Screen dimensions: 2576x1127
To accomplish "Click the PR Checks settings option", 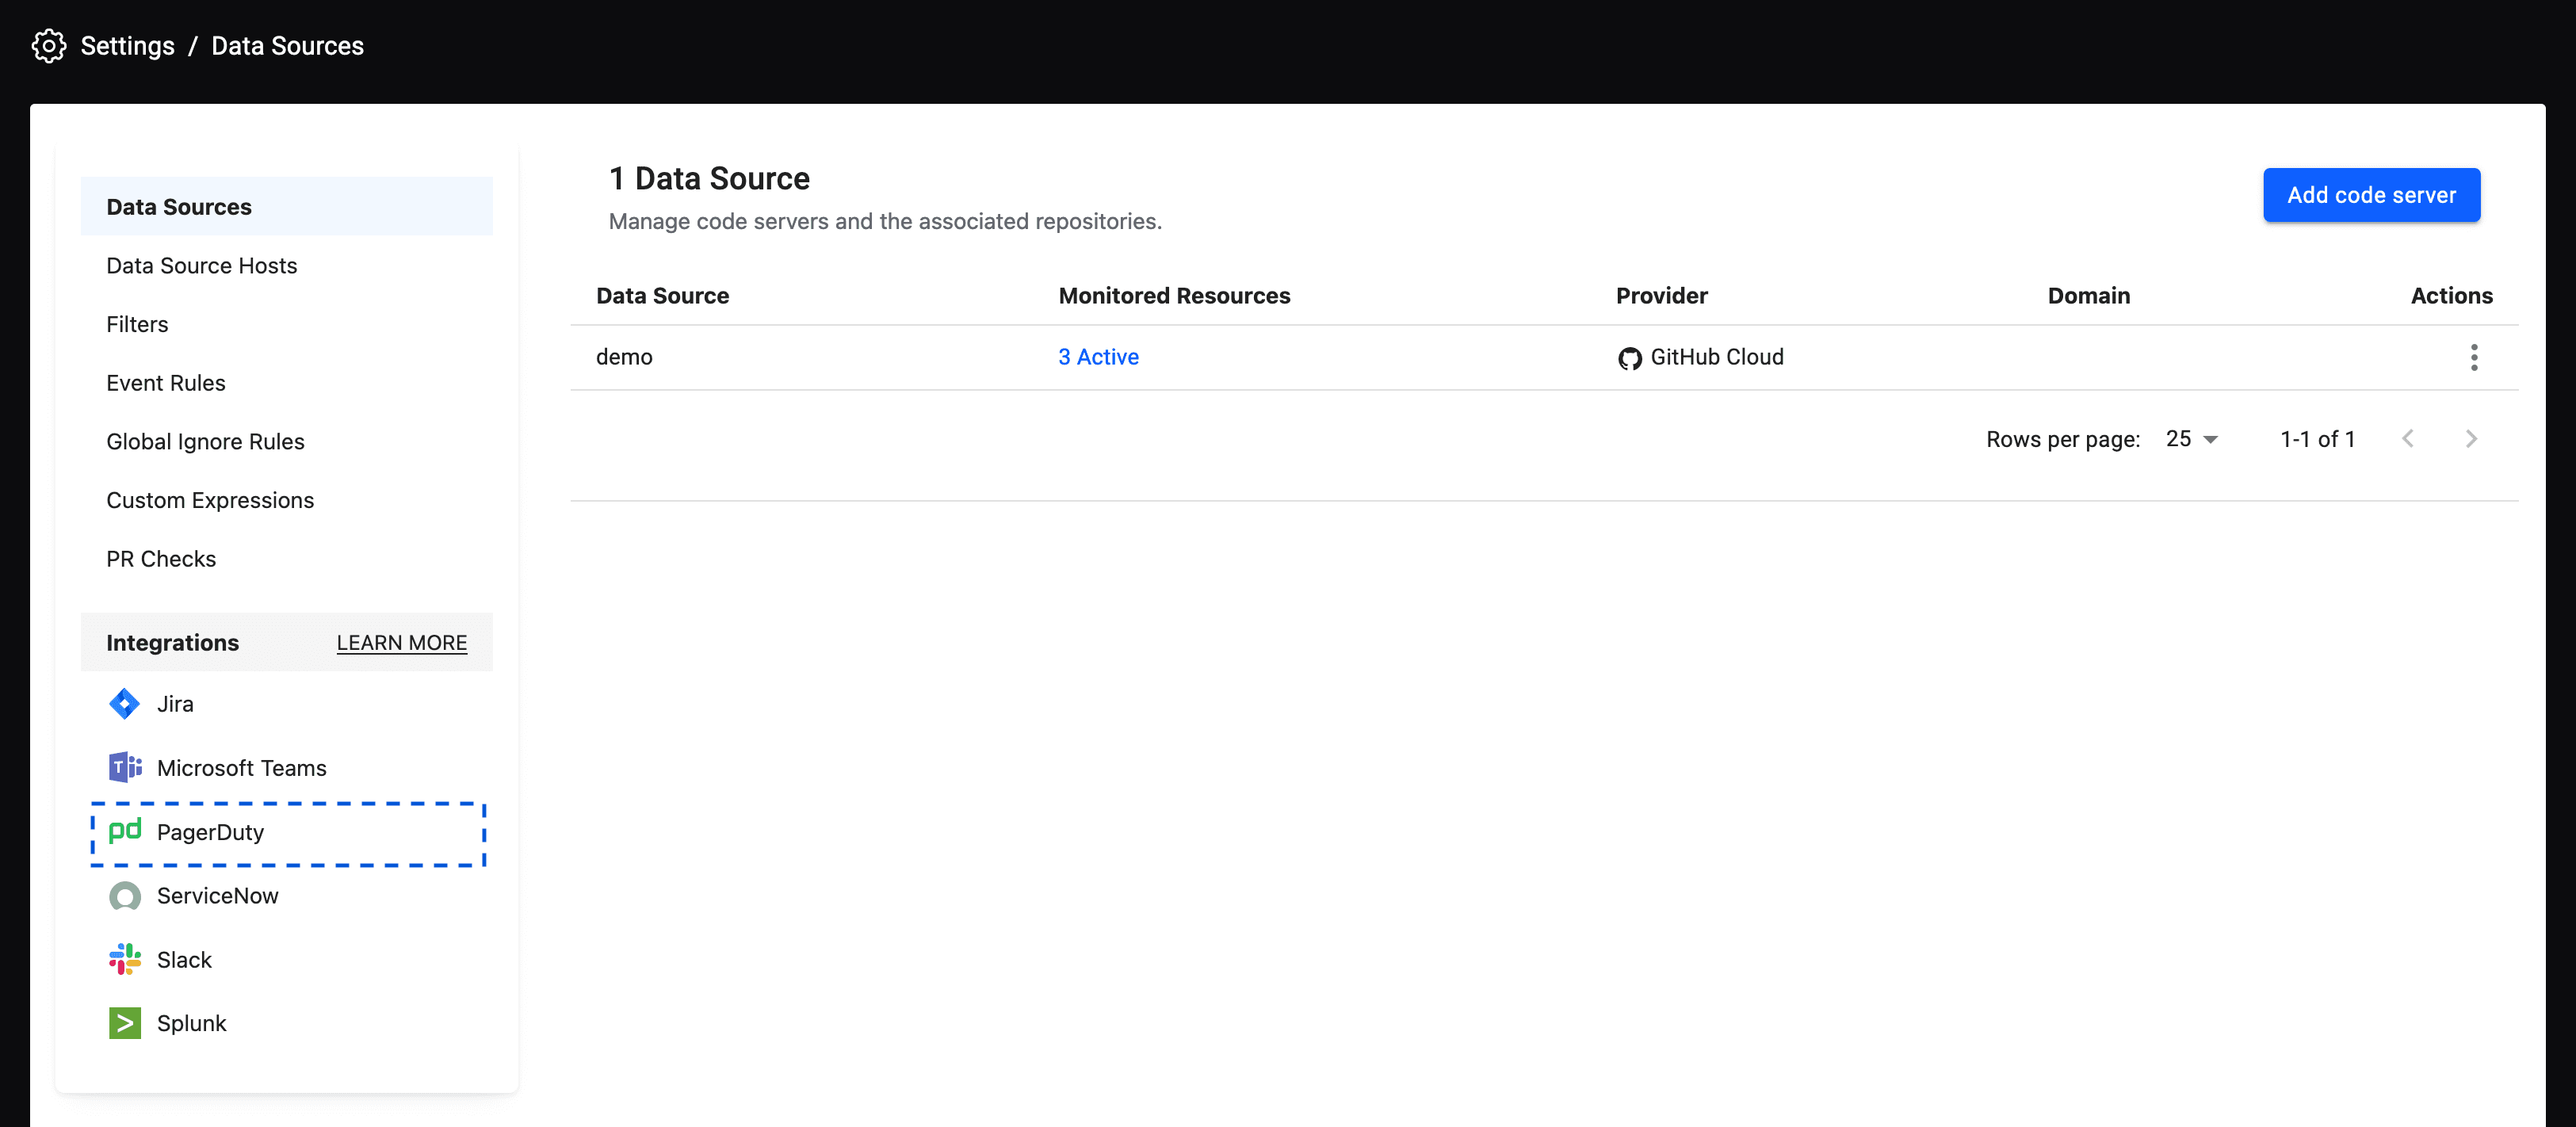I will click(x=161, y=559).
